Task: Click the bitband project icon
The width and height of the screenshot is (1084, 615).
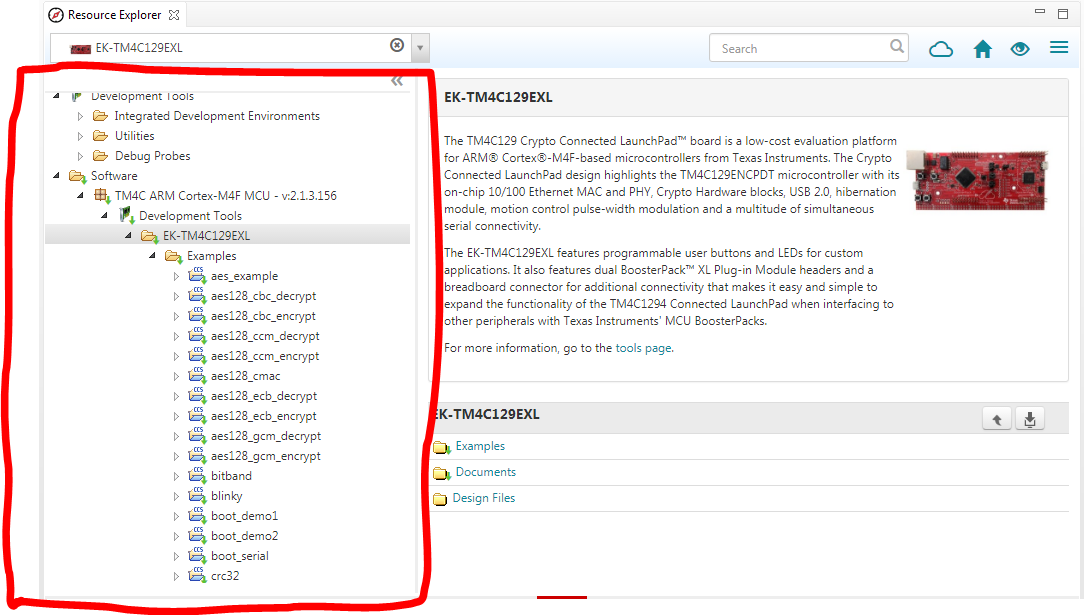Action: click(198, 476)
